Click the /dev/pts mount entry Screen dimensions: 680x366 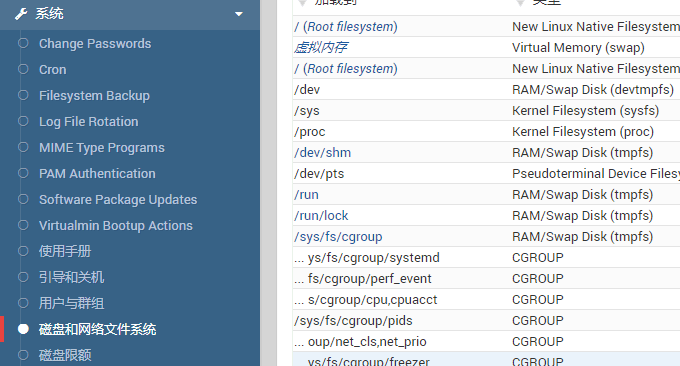tap(319, 174)
